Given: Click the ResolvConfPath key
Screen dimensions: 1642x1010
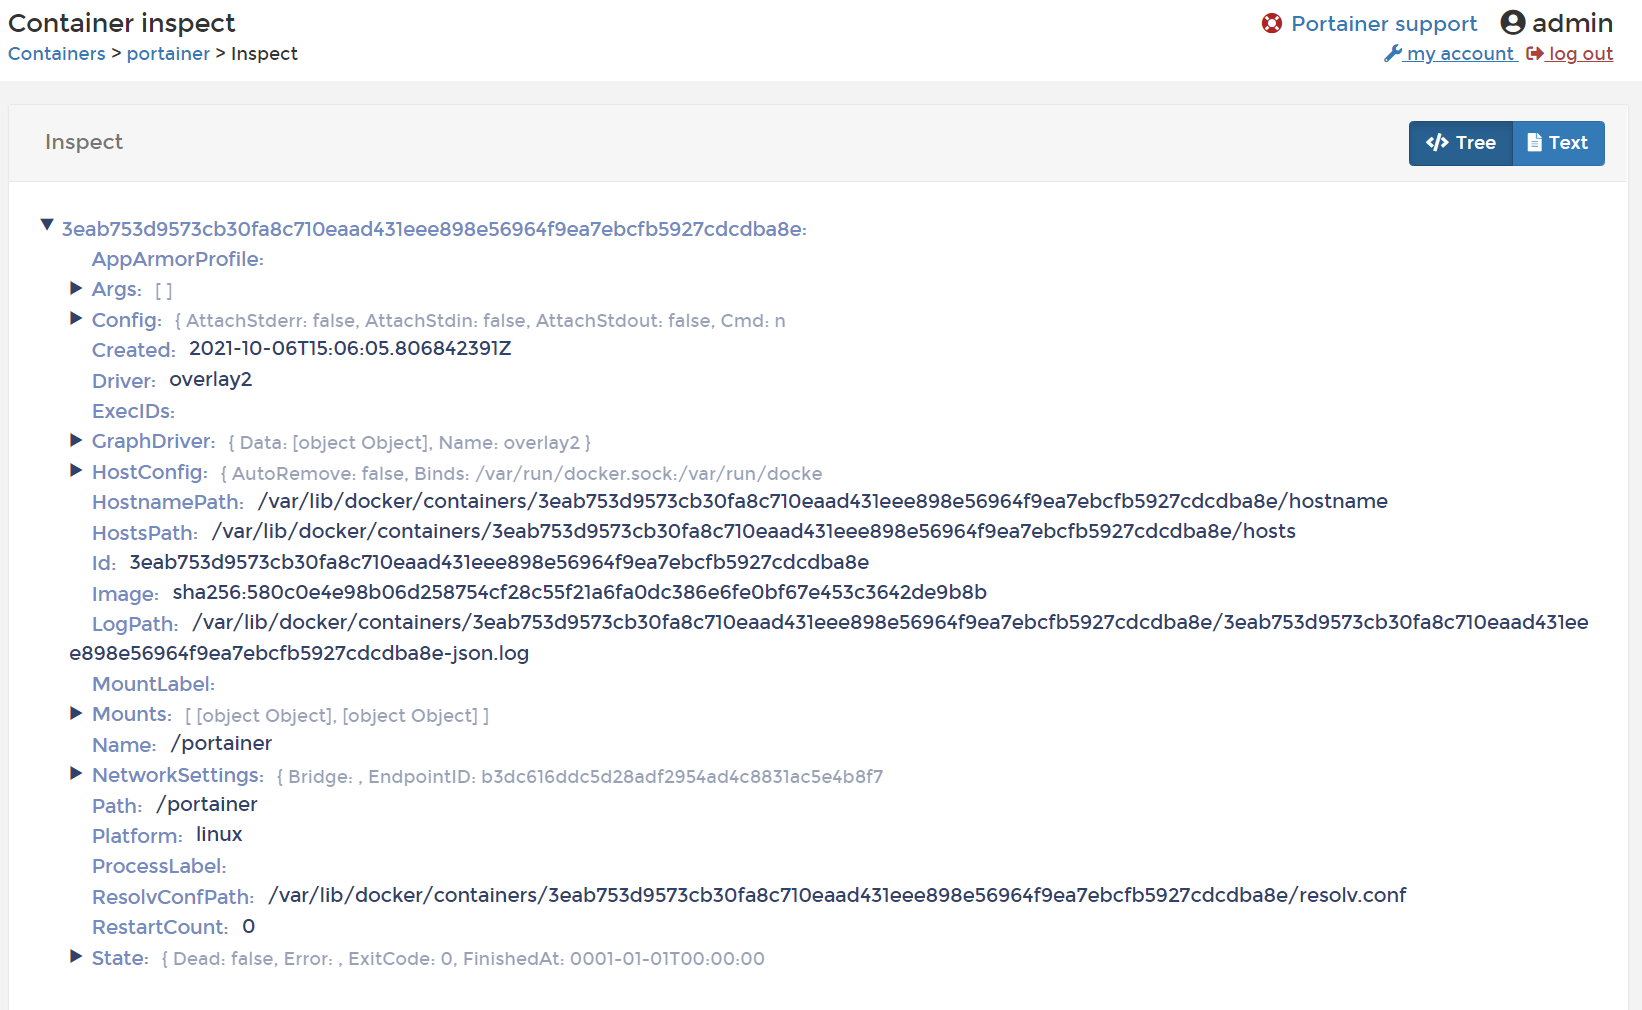Looking at the screenshot, I should pyautogui.click(x=173, y=897).
